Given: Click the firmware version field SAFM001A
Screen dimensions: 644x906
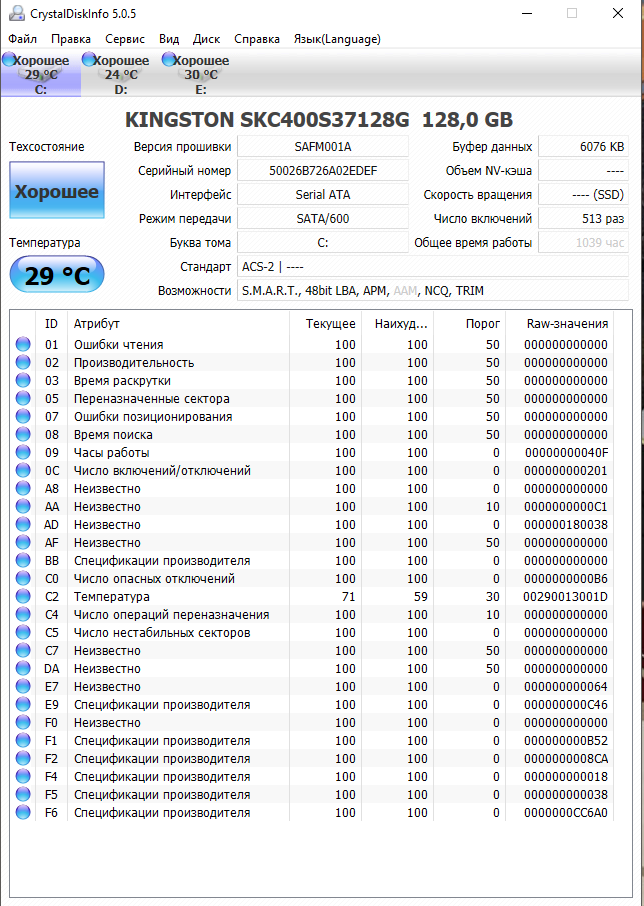Looking at the screenshot, I should pos(323,146).
